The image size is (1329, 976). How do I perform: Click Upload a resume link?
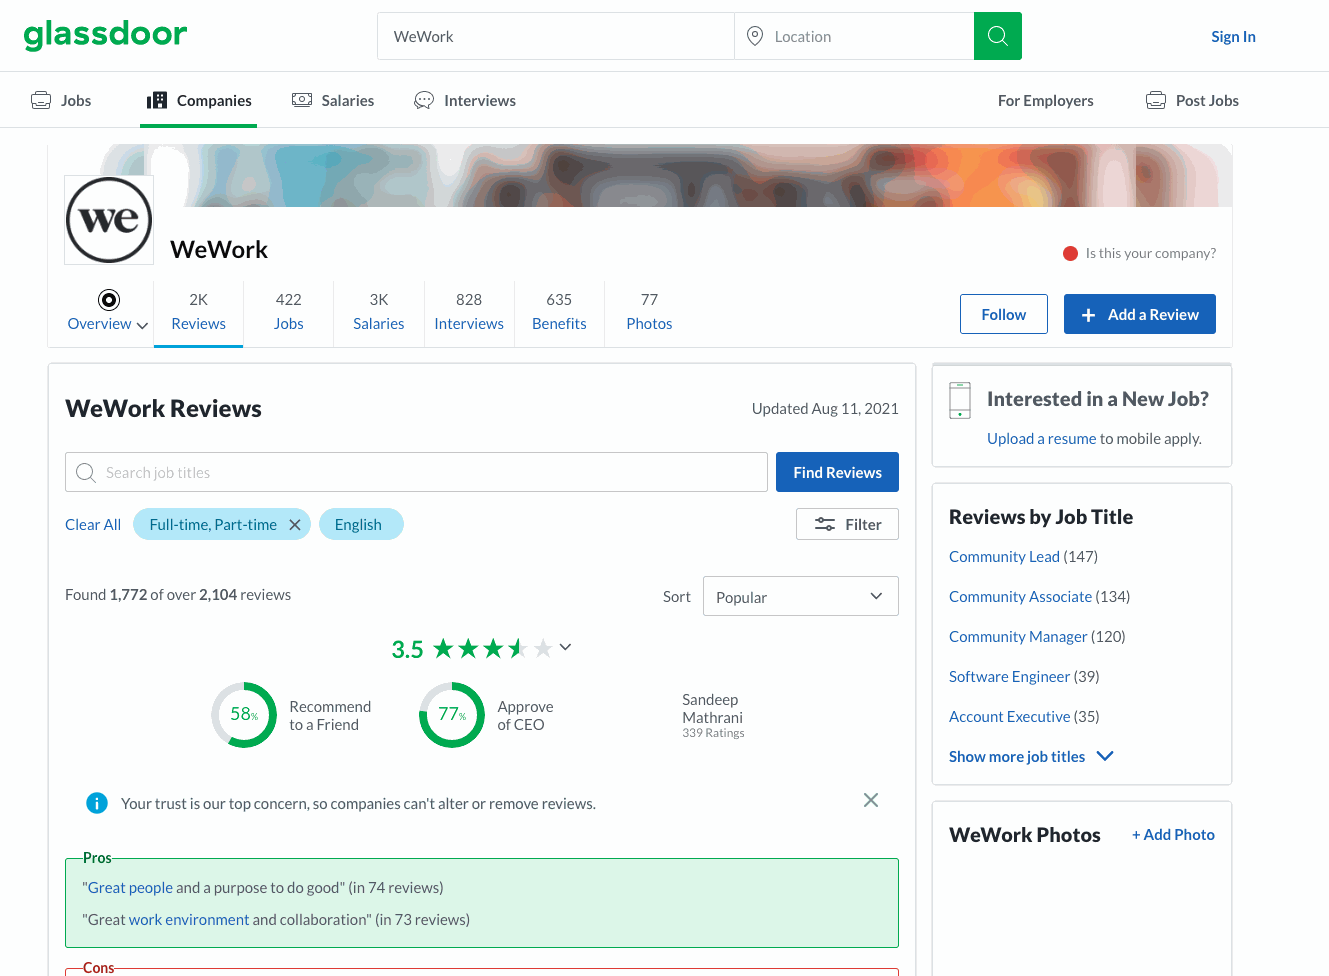[x=1041, y=438]
